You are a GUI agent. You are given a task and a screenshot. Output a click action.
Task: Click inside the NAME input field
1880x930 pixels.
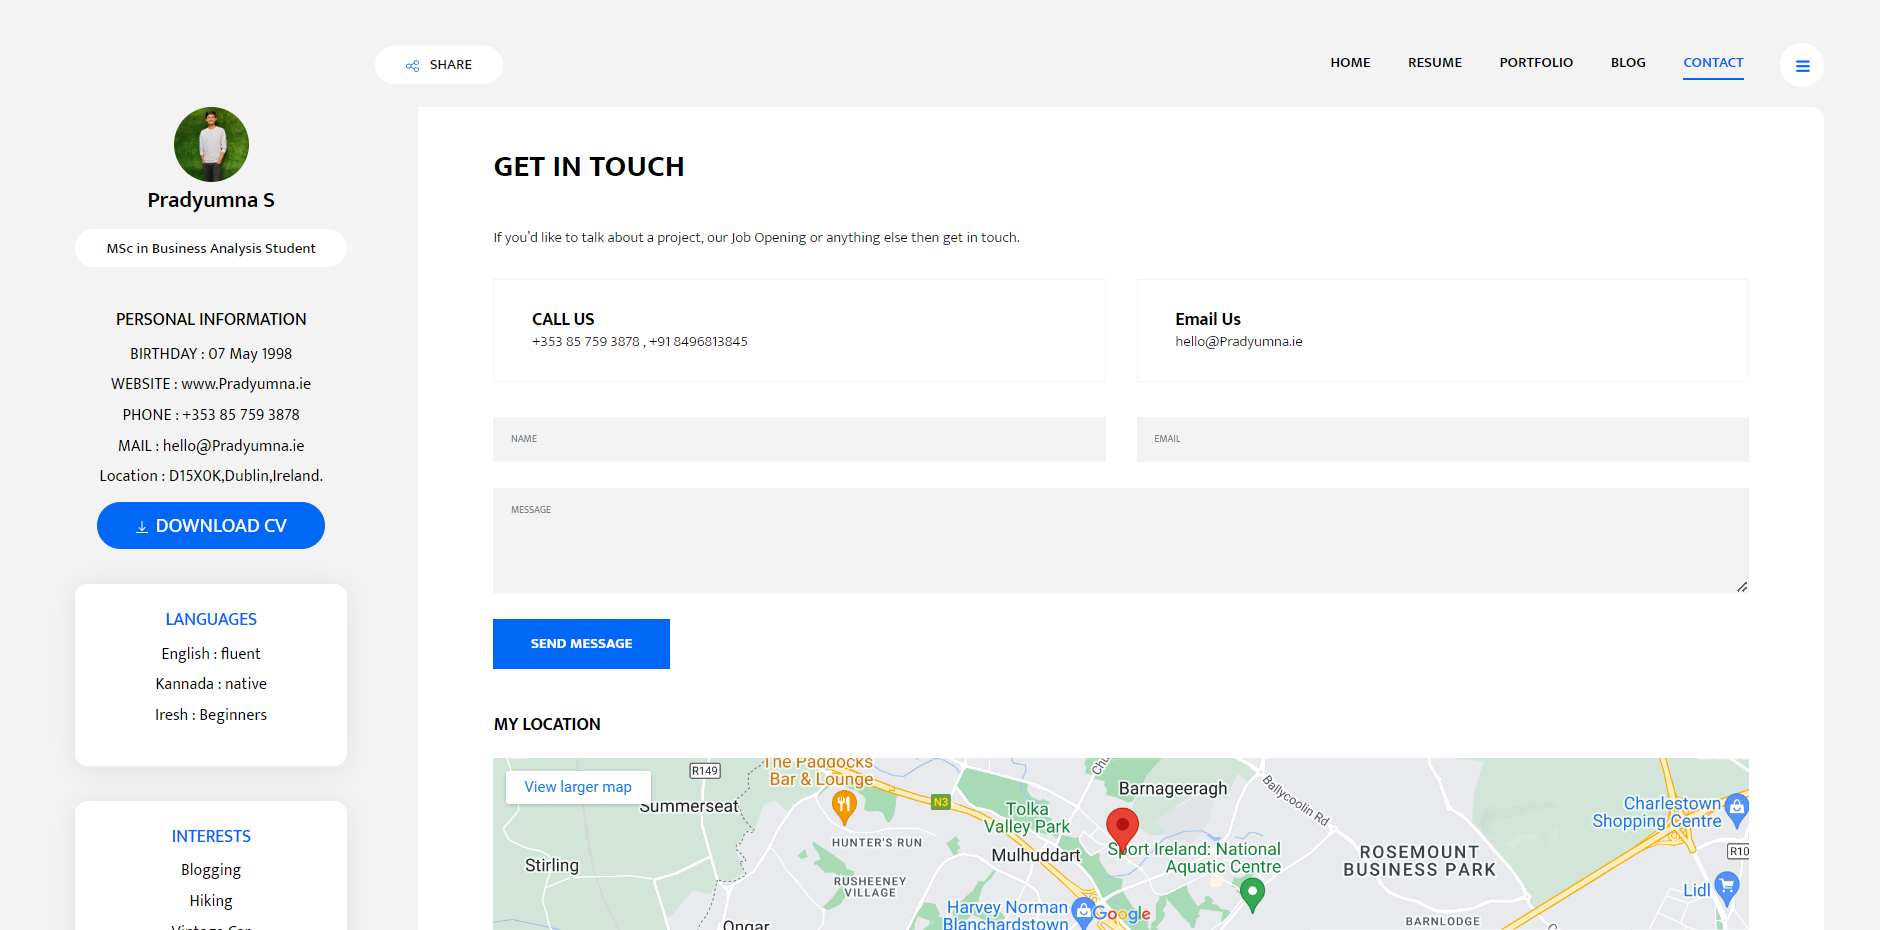[x=798, y=439]
